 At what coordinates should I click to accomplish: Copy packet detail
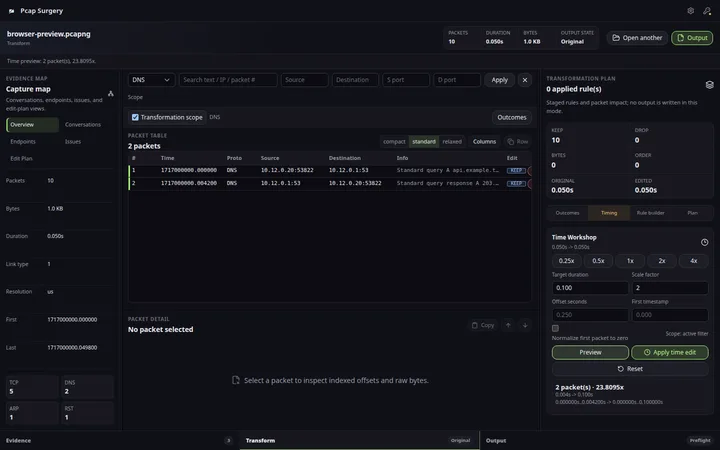pos(483,325)
